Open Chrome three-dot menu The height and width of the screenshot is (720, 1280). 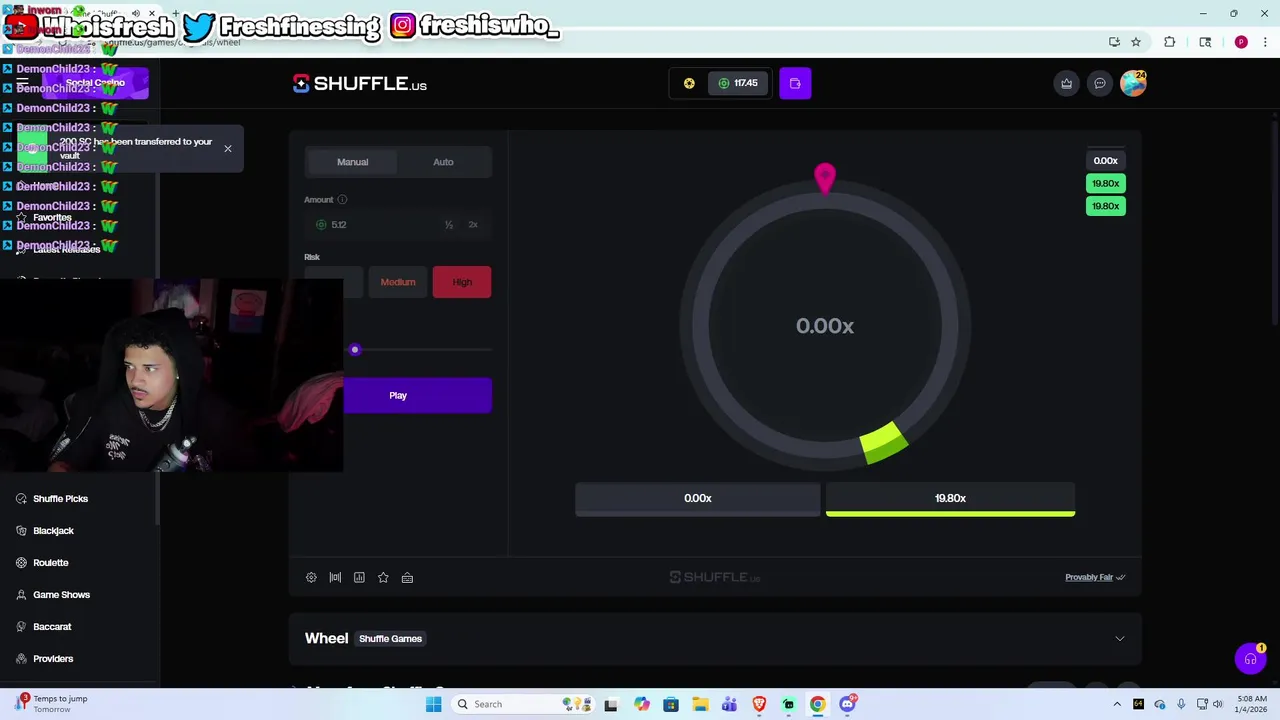pos(1263,42)
